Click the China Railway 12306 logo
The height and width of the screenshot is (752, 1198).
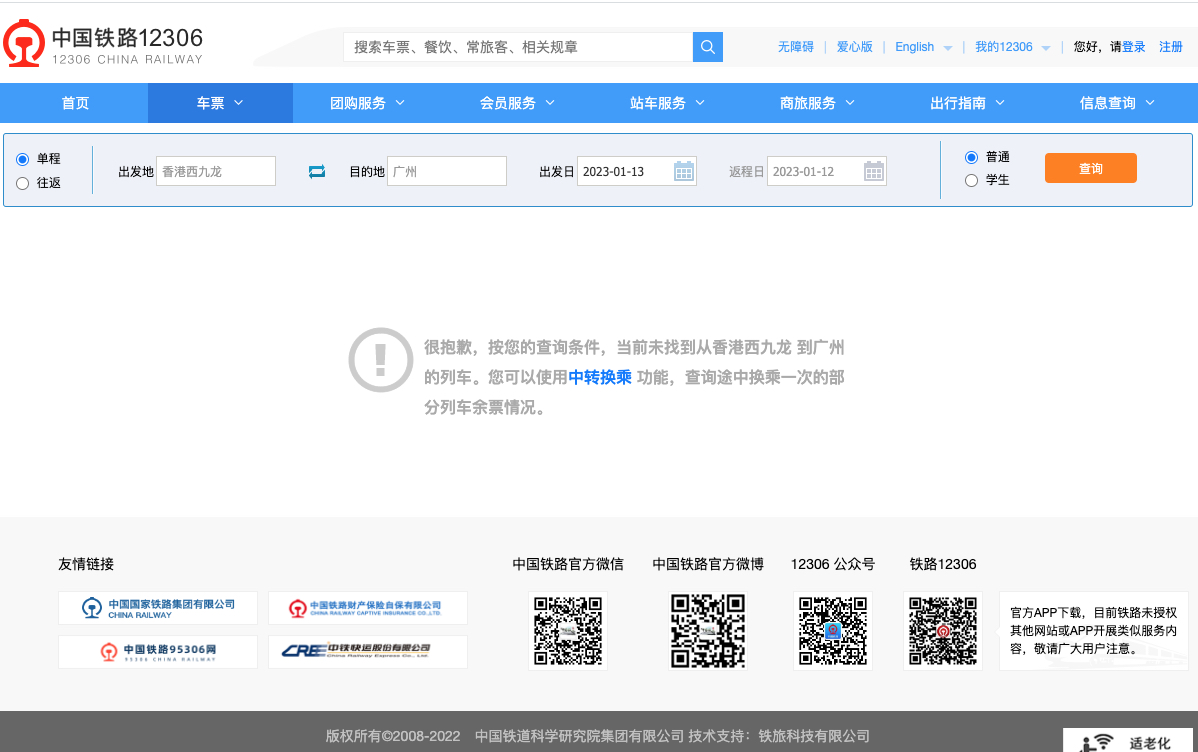(x=103, y=45)
